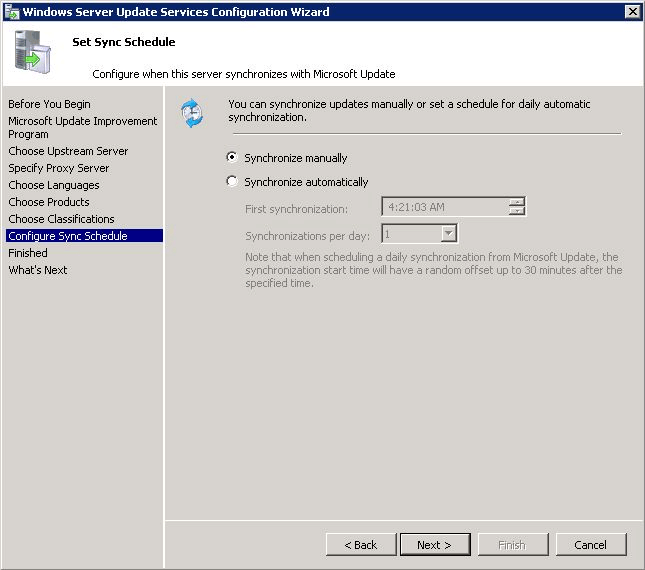Click the blue sync arrows icon
645x570 pixels.
coord(191,114)
